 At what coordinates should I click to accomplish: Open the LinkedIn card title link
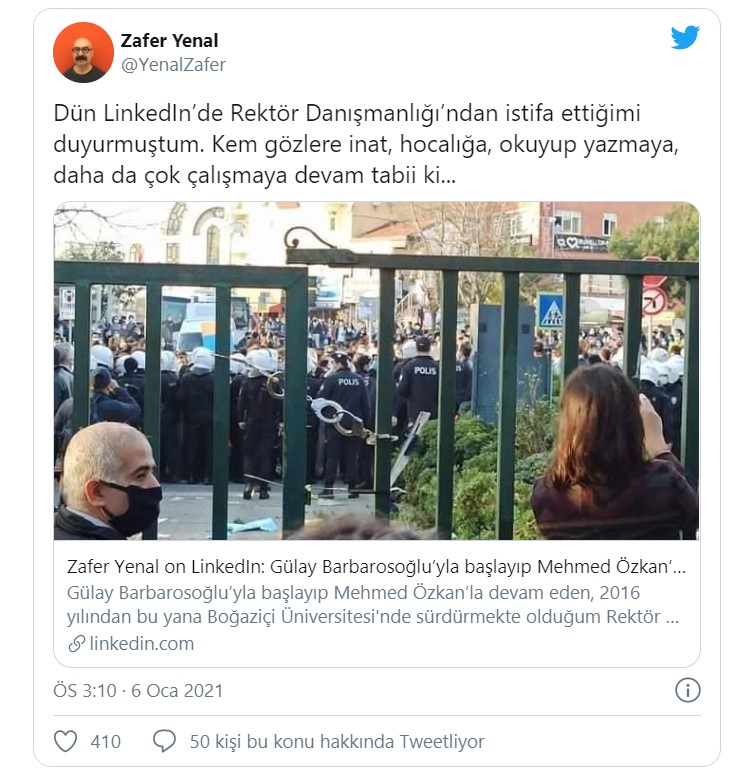(x=376, y=566)
